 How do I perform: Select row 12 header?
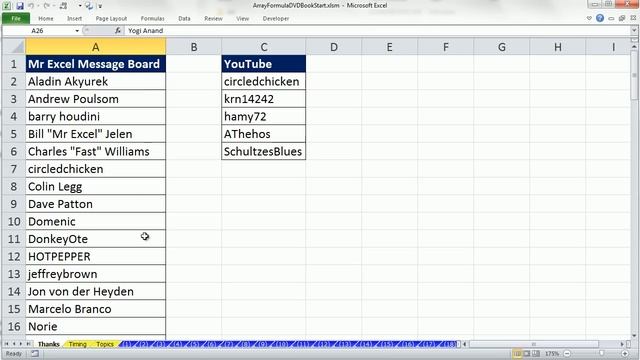coord(14,256)
